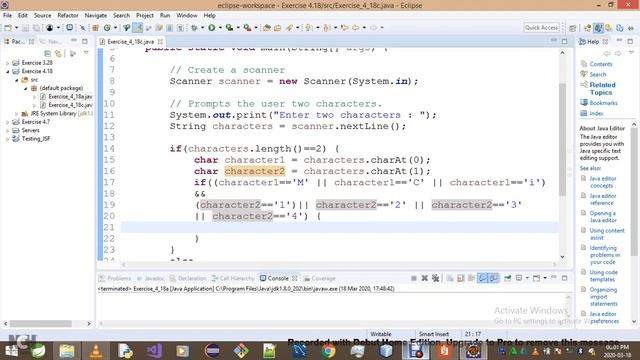This screenshot has width=640, height=360.
Task: Open Bookmarks link in Help panel
Action: click(x=603, y=103)
